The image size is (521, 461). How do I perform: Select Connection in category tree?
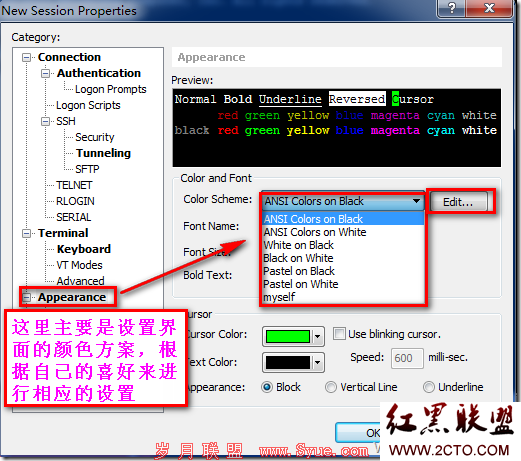(x=69, y=57)
